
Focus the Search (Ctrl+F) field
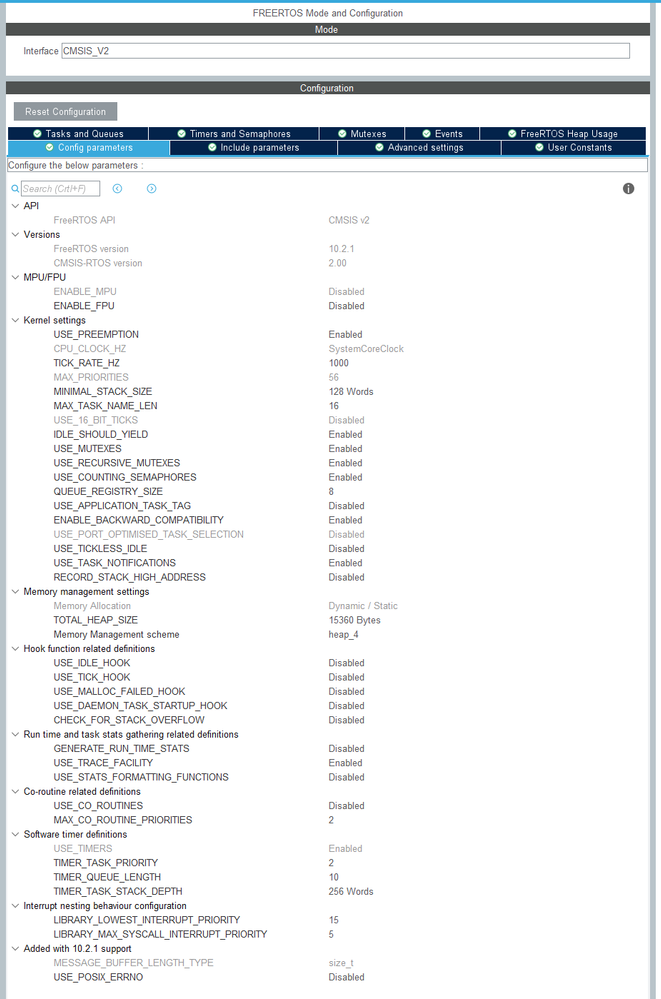pyautogui.click(x=61, y=189)
